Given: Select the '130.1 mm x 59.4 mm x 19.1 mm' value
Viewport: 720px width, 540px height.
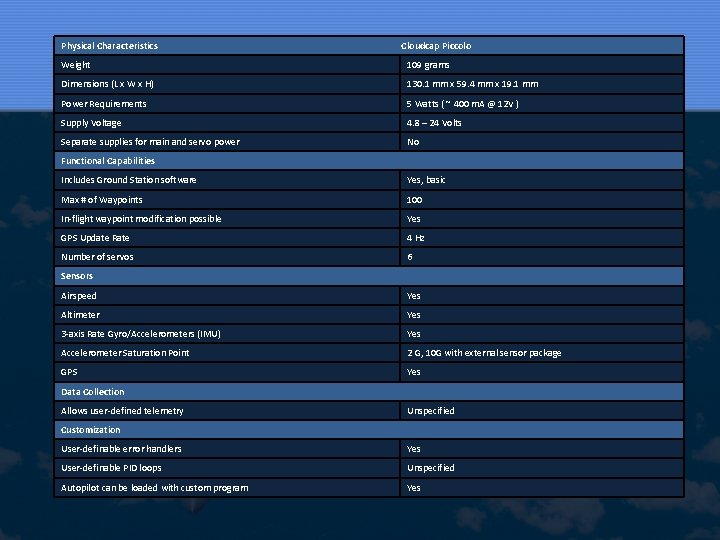Looking at the screenshot, I should click(x=472, y=84).
